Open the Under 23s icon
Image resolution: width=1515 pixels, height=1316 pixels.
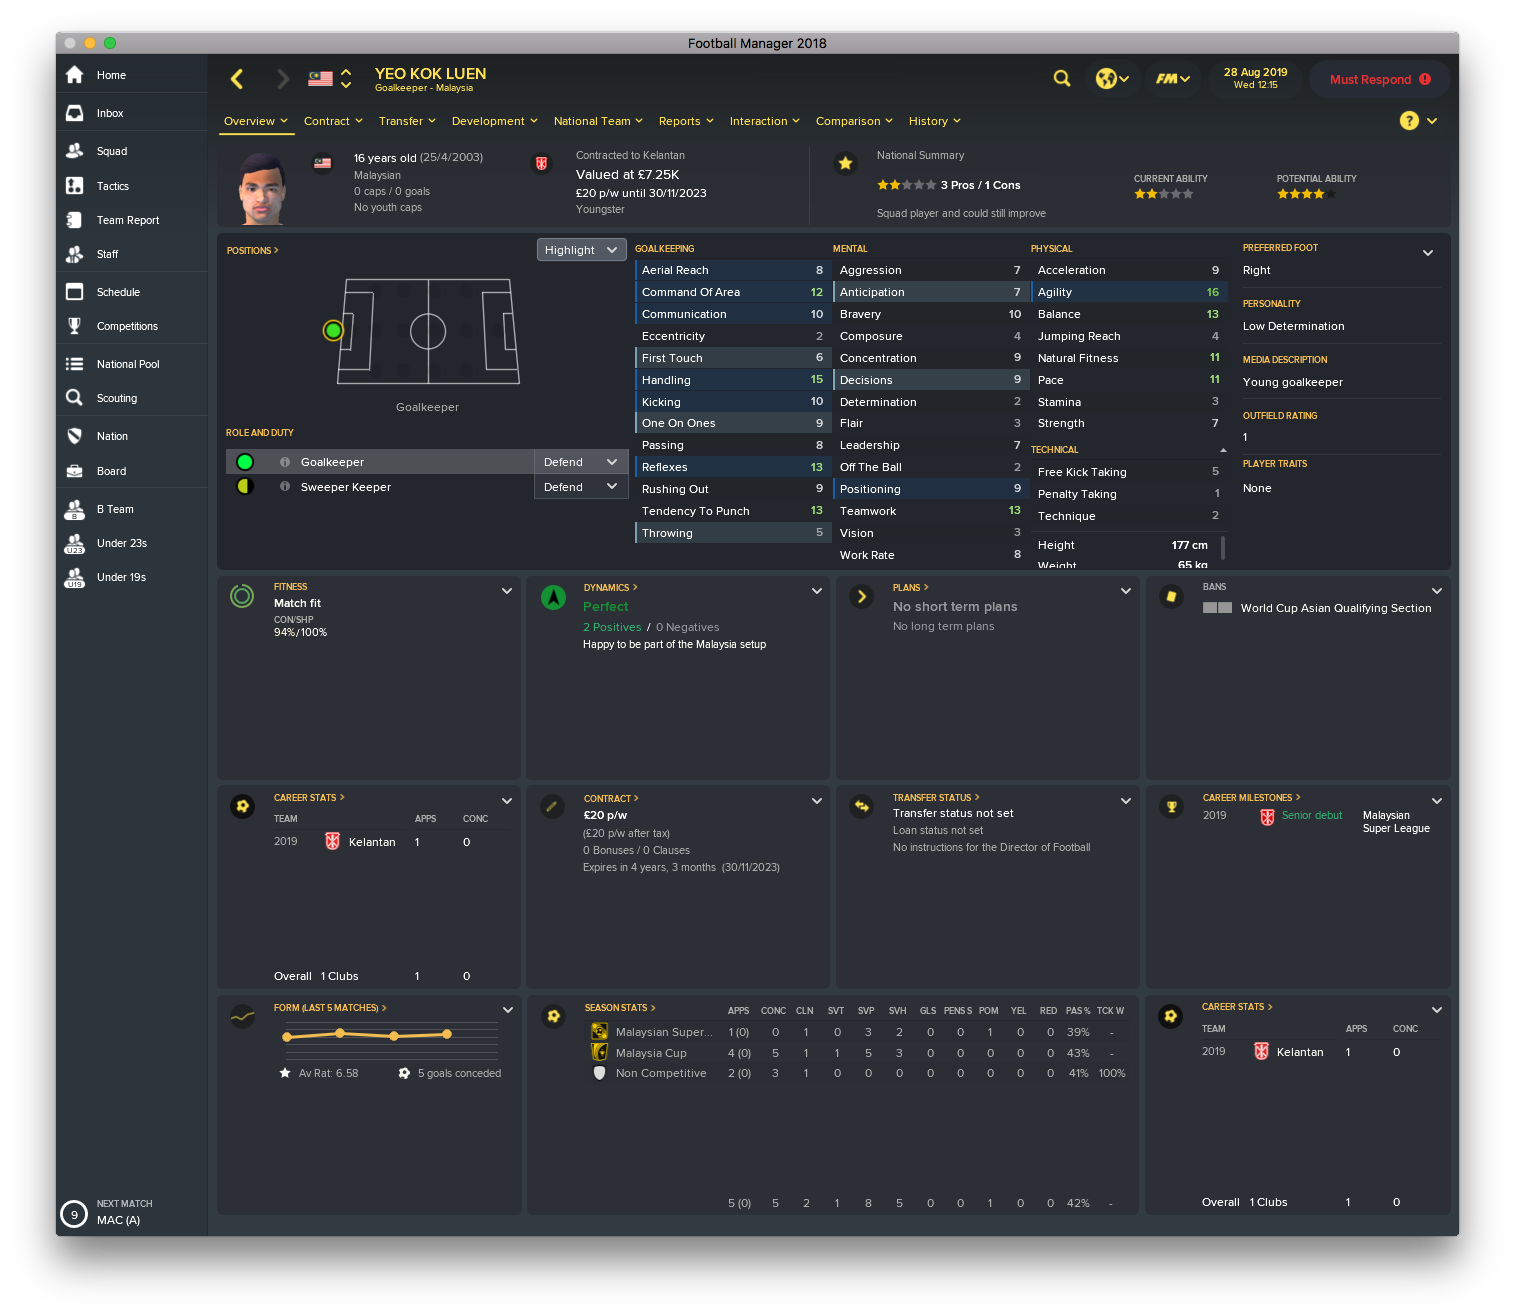coord(74,543)
